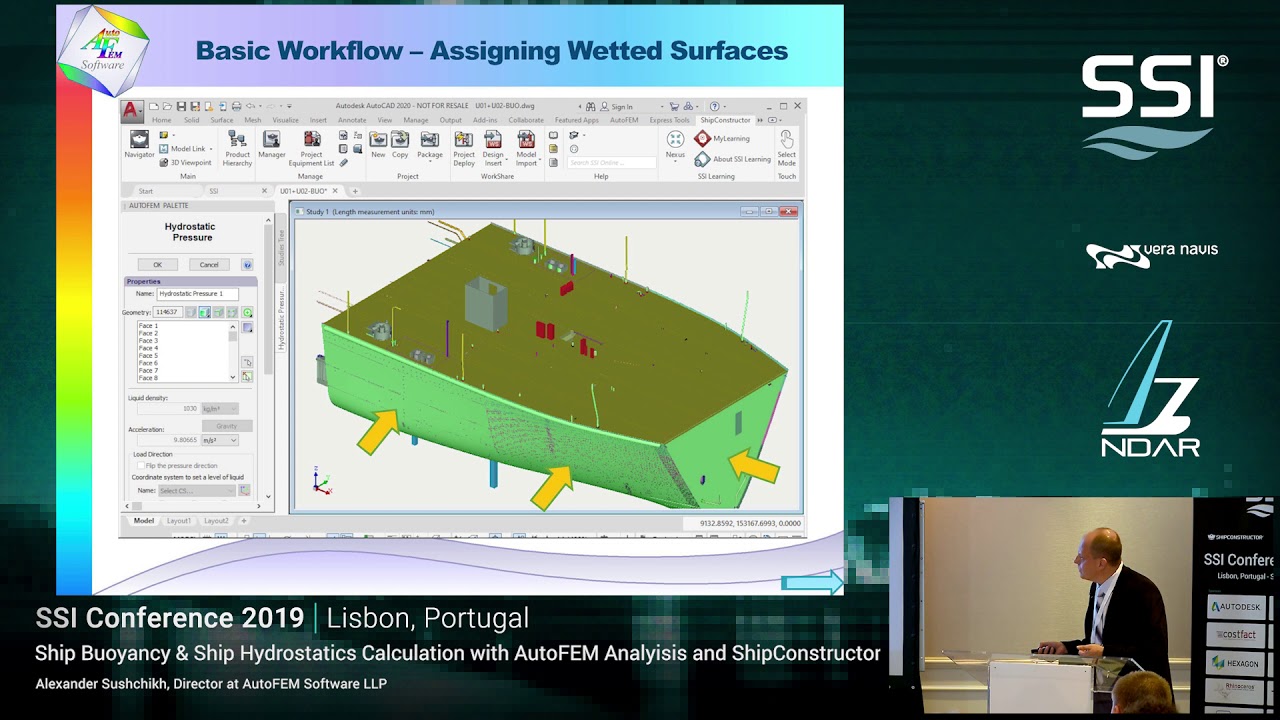Click the 3D Viewpoint tool
The width and height of the screenshot is (1280, 720).
(x=185, y=162)
